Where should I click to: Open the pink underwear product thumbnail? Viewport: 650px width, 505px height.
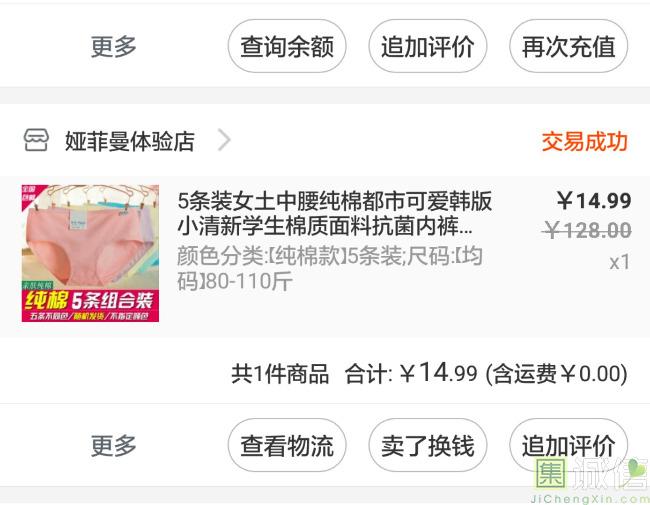tap(90, 253)
